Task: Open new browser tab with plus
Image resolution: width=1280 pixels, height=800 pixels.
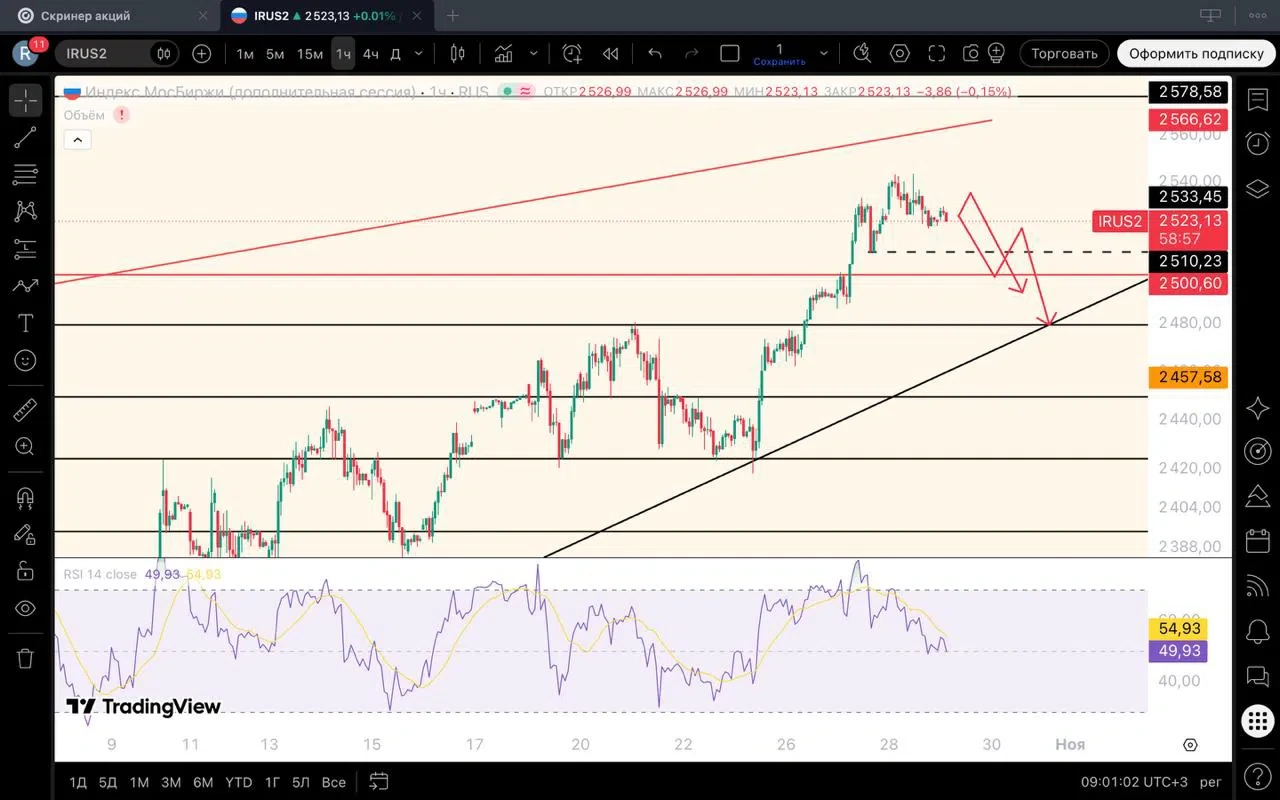Action: coord(453,16)
